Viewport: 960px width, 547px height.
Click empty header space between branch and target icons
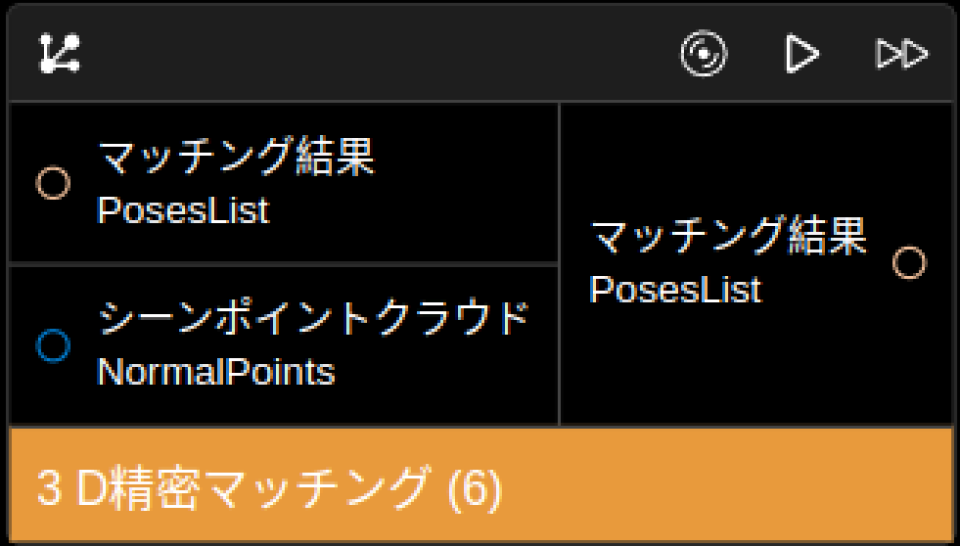point(380,53)
